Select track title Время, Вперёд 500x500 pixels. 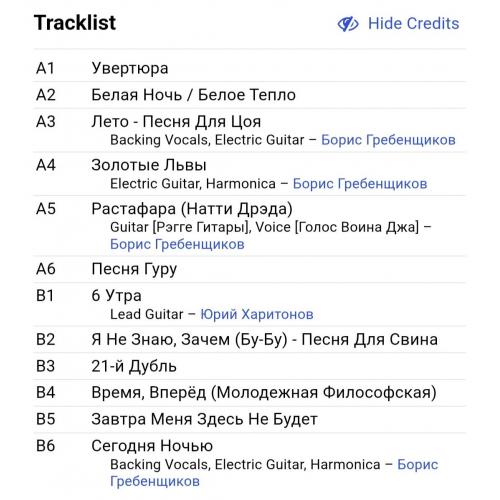149,393
